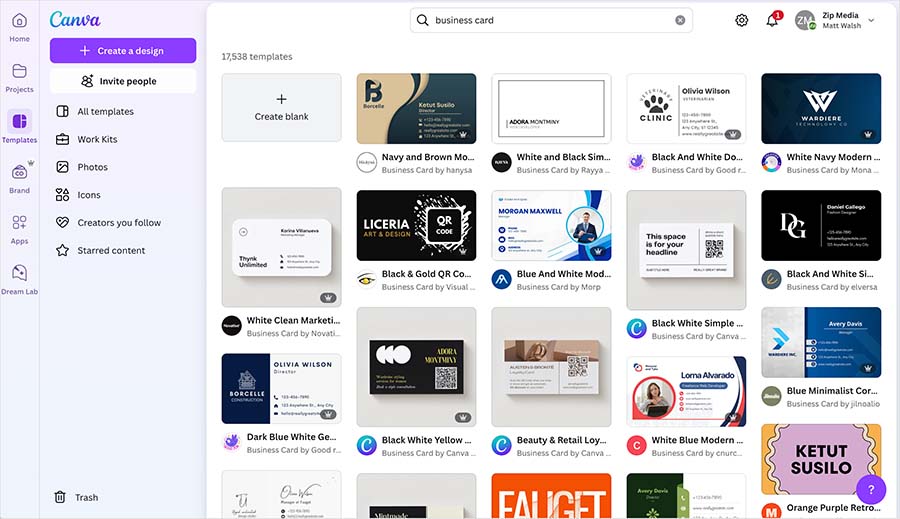The width and height of the screenshot is (900, 519).
Task: Open the Lorna Alvarado card thumbnail
Action: pyautogui.click(x=686, y=392)
